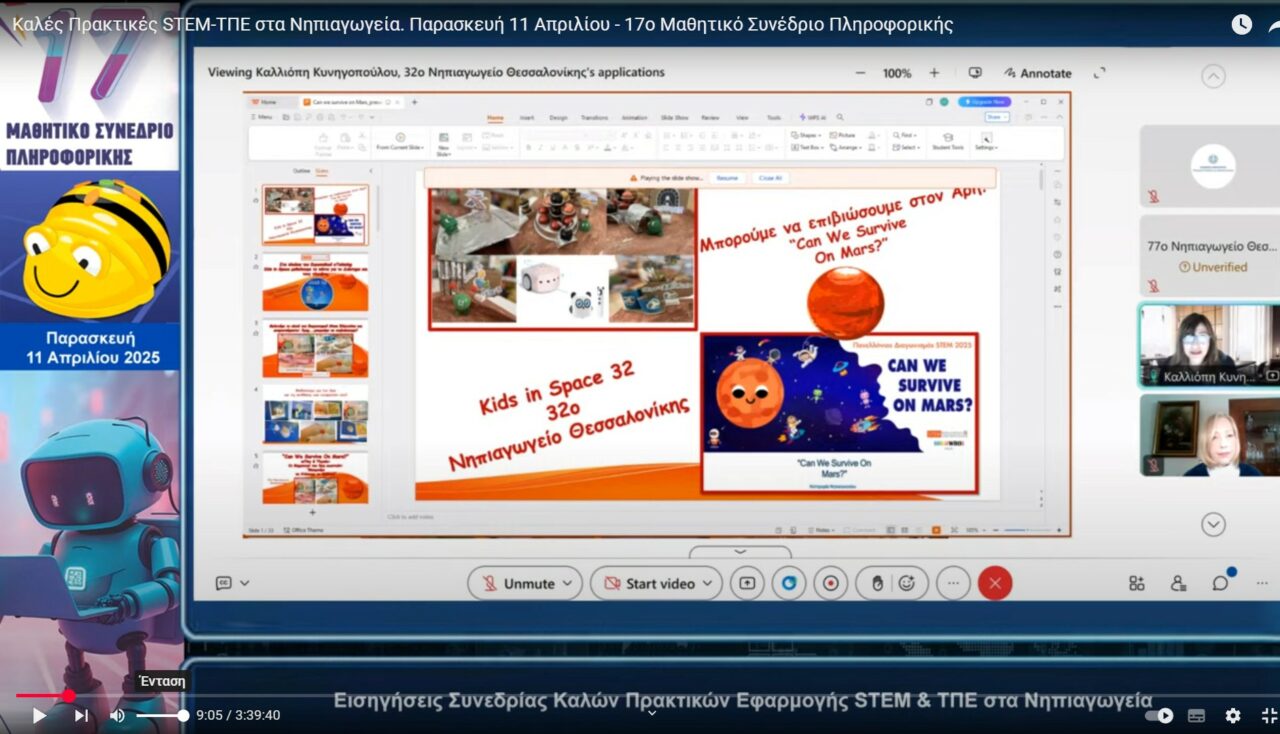Viewport: 1280px width, 734px height.
Task: Click Upgrade Now button
Action: pyautogui.click(x=984, y=102)
